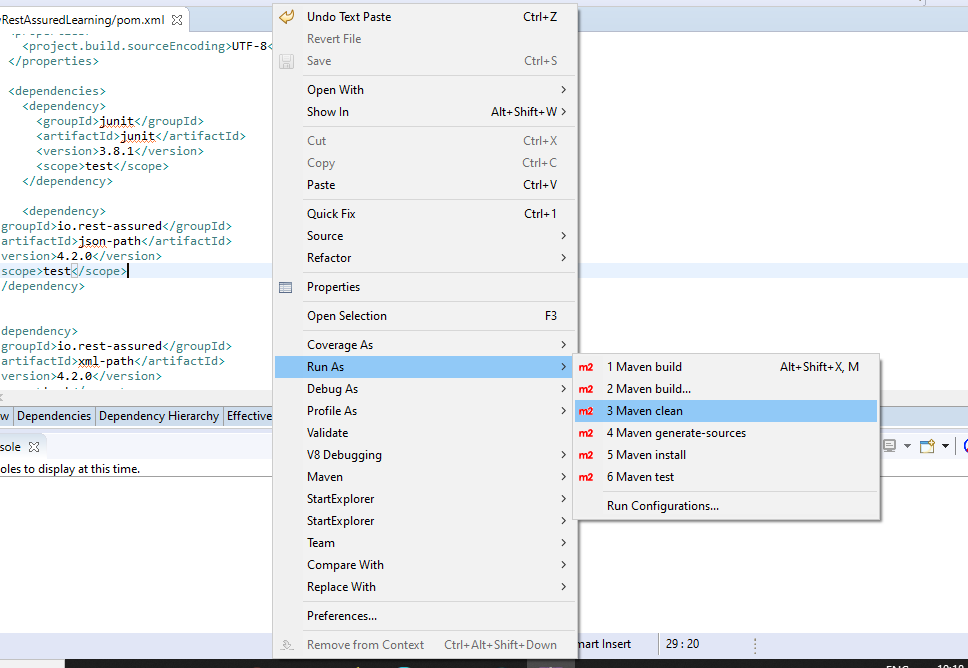Click the floppy disk Save icon
The width and height of the screenshot is (968, 668).
[x=286, y=61]
